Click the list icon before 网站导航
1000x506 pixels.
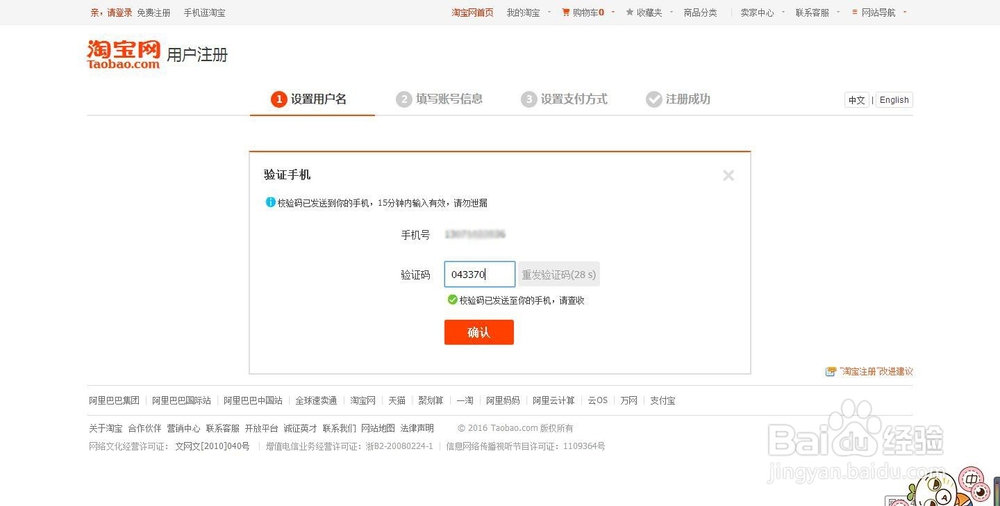click(855, 12)
